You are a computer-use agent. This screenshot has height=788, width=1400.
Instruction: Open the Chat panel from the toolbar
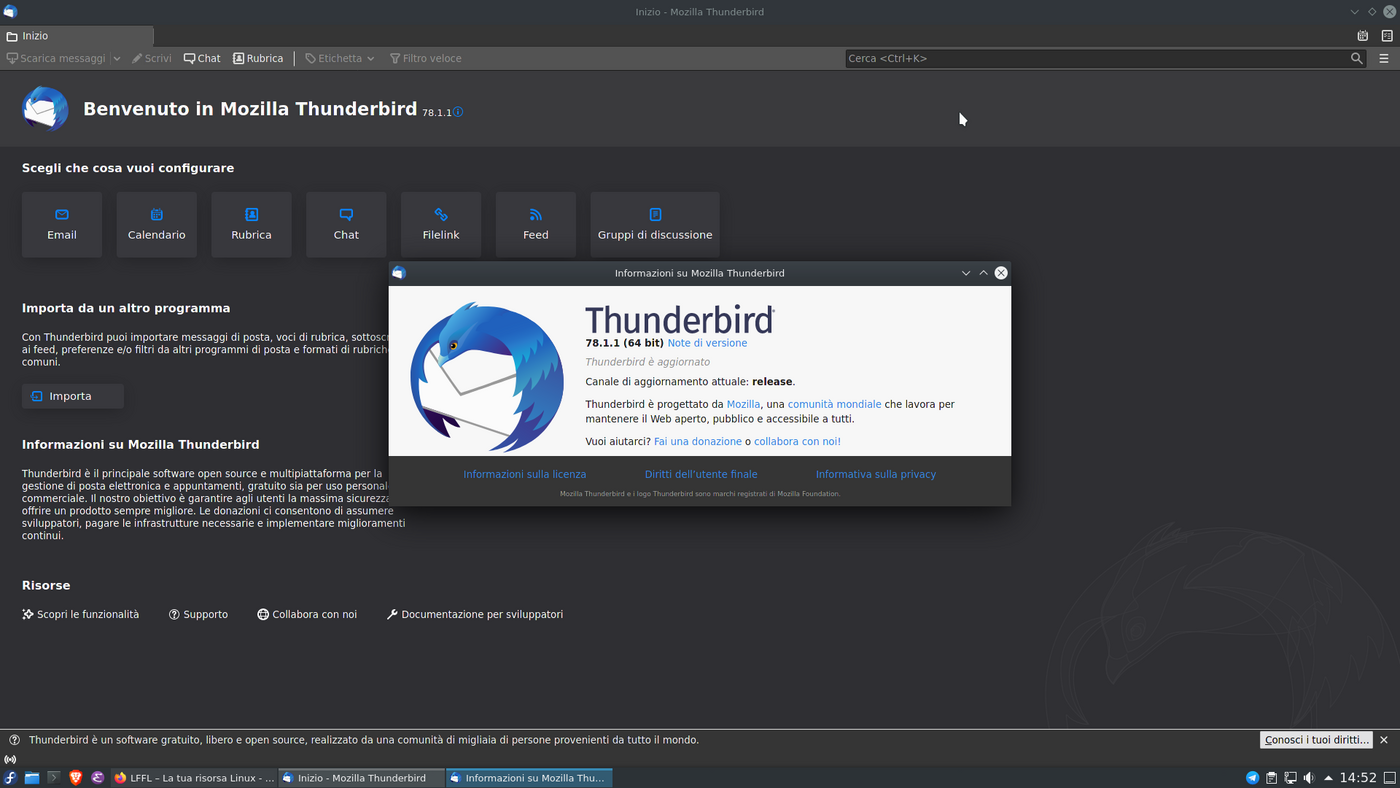tap(201, 58)
